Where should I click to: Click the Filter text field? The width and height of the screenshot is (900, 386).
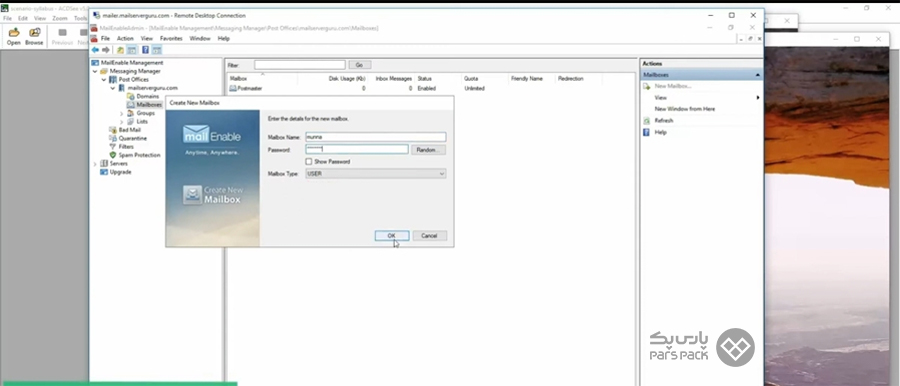[300, 65]
